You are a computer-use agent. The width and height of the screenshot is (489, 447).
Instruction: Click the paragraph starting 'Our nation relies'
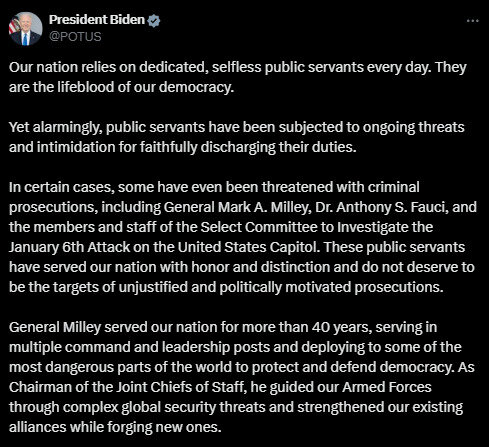click(238, 77)
